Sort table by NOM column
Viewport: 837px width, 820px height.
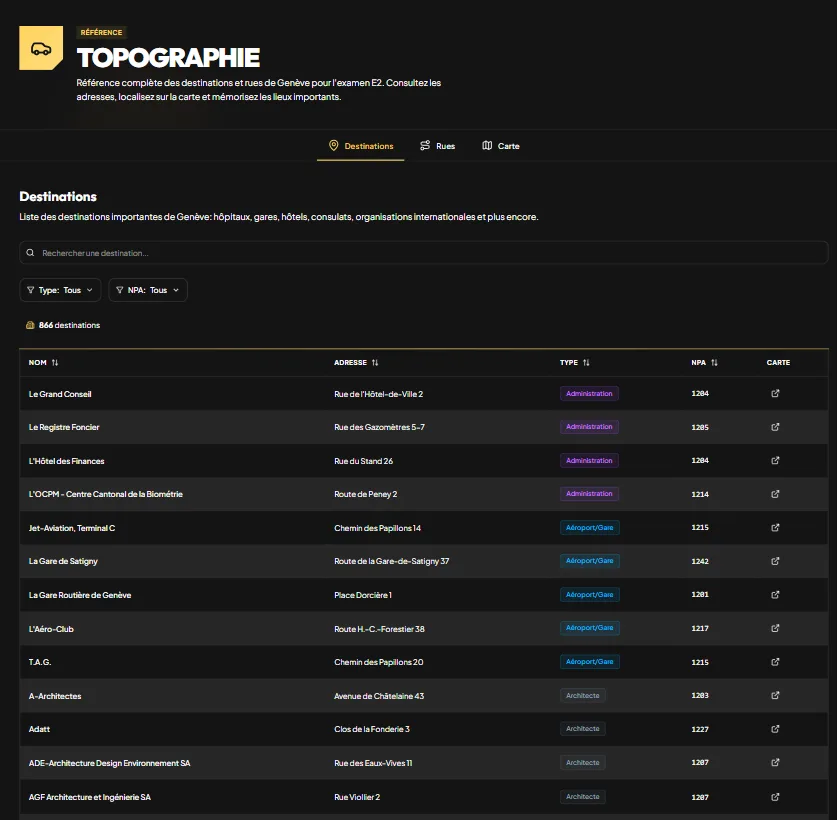(x=43, y=362)
